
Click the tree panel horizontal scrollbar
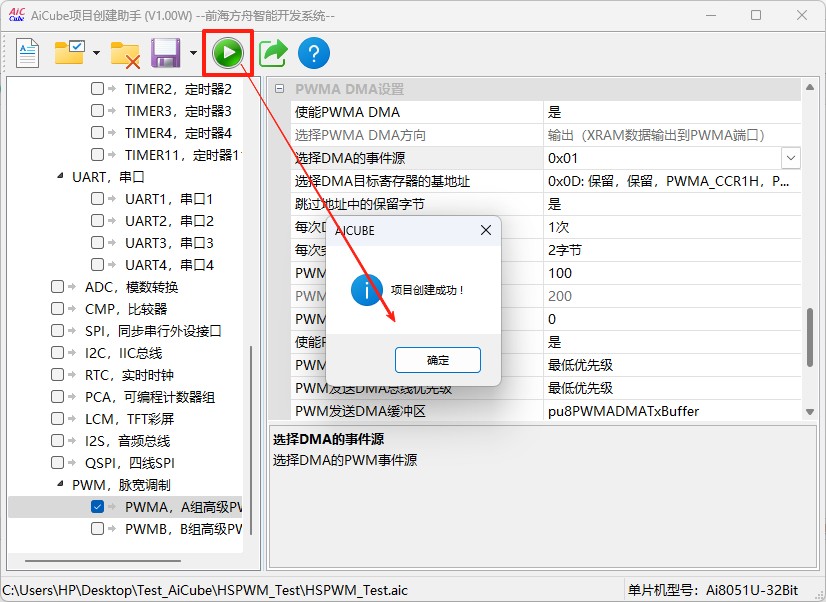[x=103, y=561]
